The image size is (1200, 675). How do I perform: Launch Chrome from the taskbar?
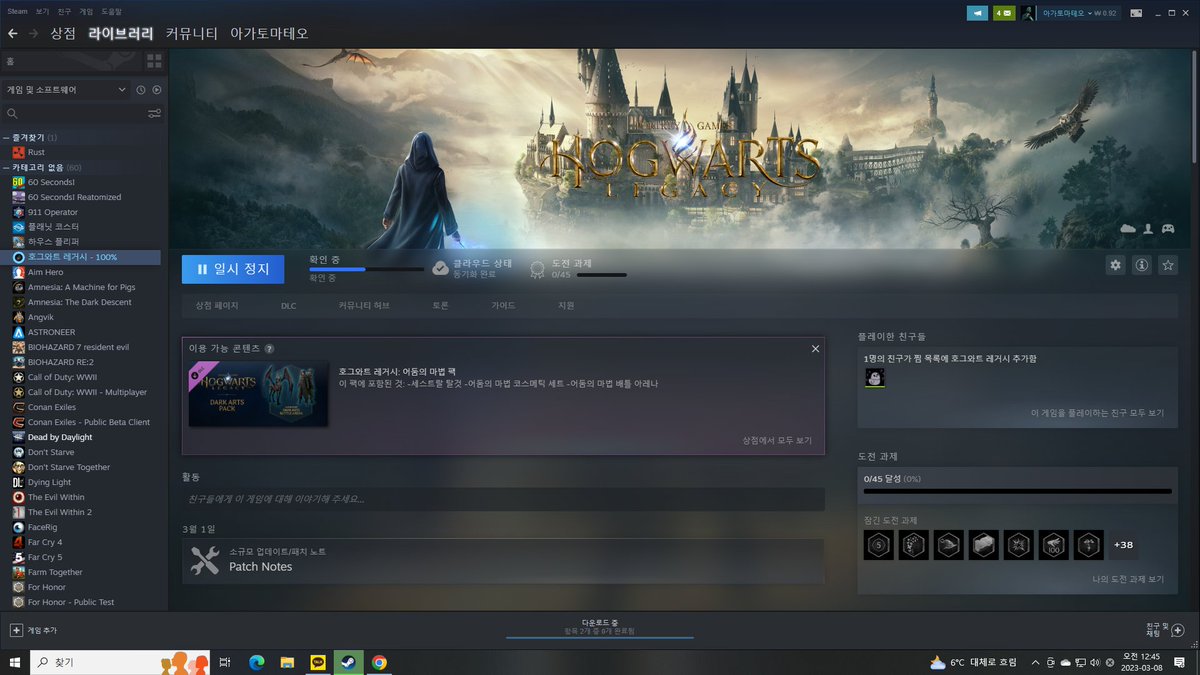379,662
